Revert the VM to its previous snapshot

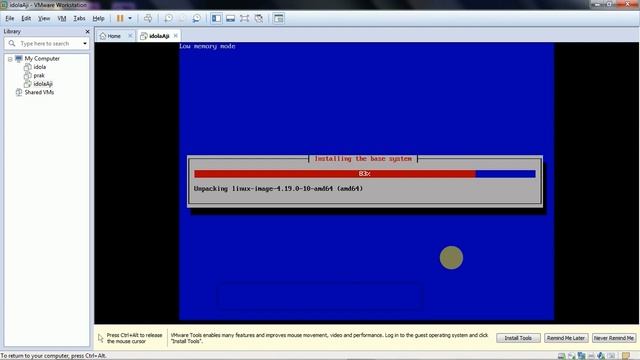pyautogui.click(x=182, y=18)
